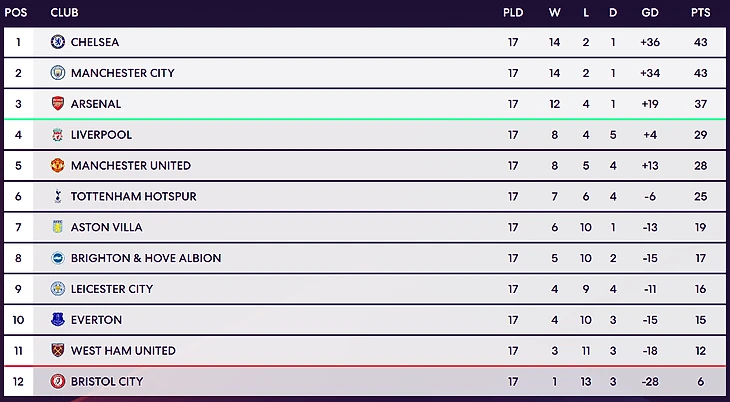This screenshot has height=402, width=730.
Task: Click the Liverpool club crest icon
Action: (57, 135)
